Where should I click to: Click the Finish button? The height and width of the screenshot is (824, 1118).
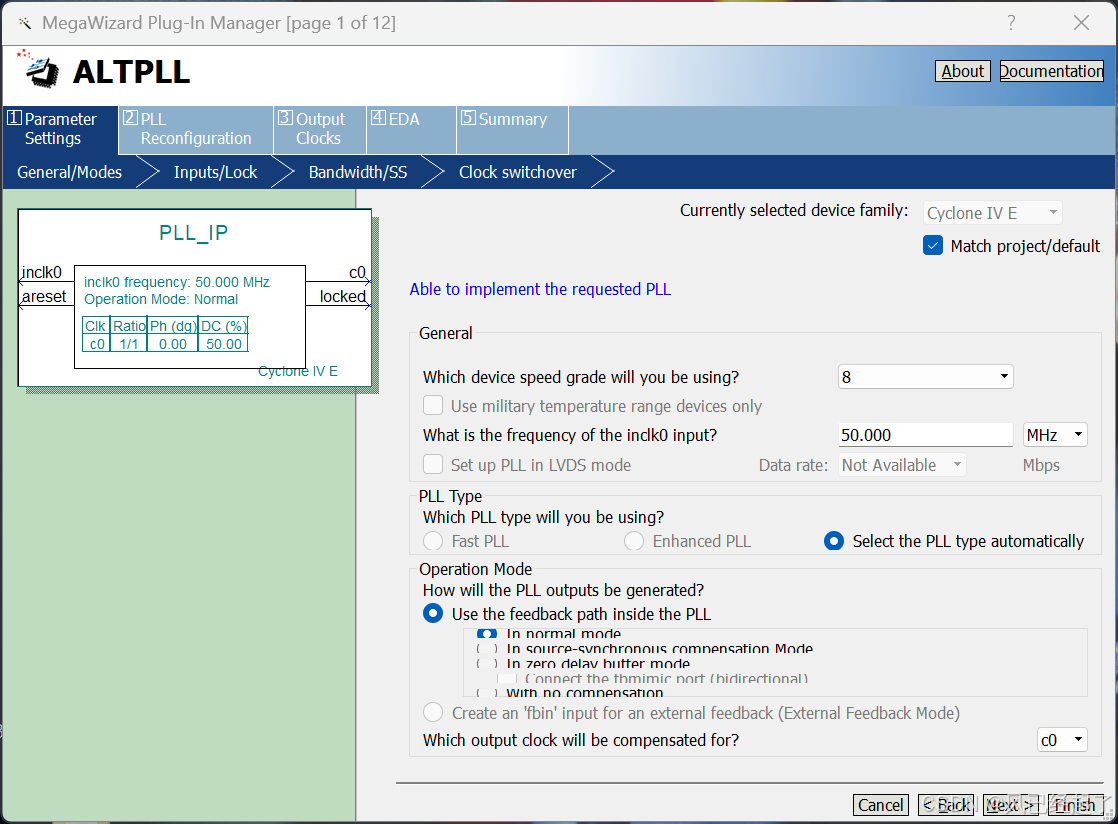point(1075,805)
